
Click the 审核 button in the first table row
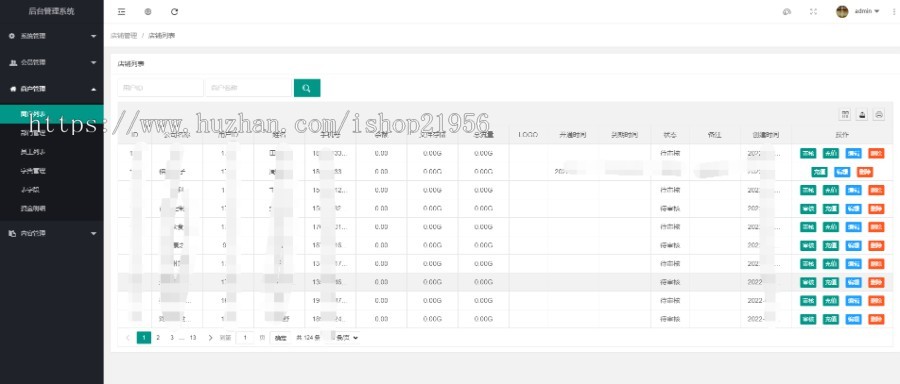[808, 153]
